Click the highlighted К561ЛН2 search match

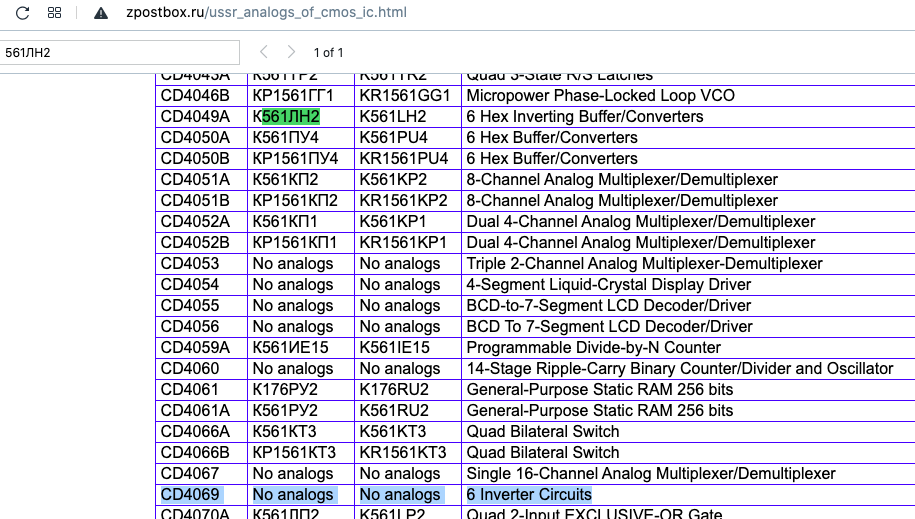(x=290, y=117)
